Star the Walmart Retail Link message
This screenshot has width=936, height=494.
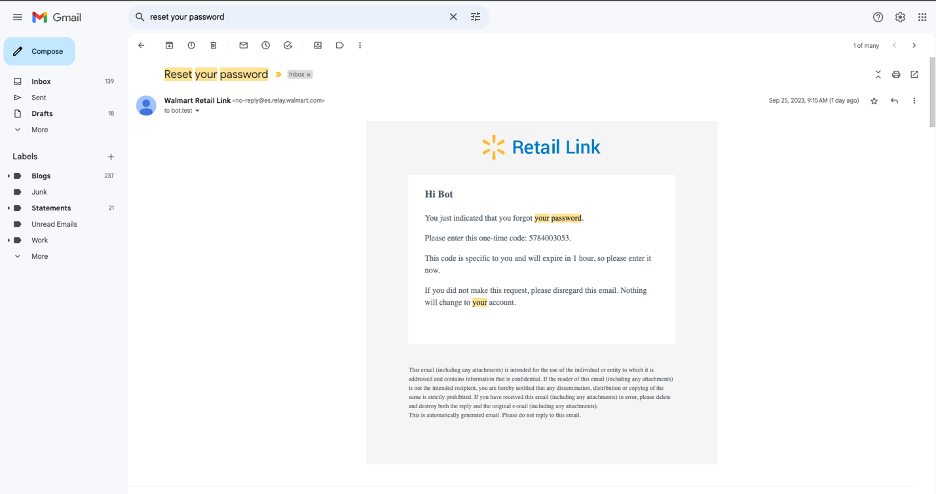point(874,101)
